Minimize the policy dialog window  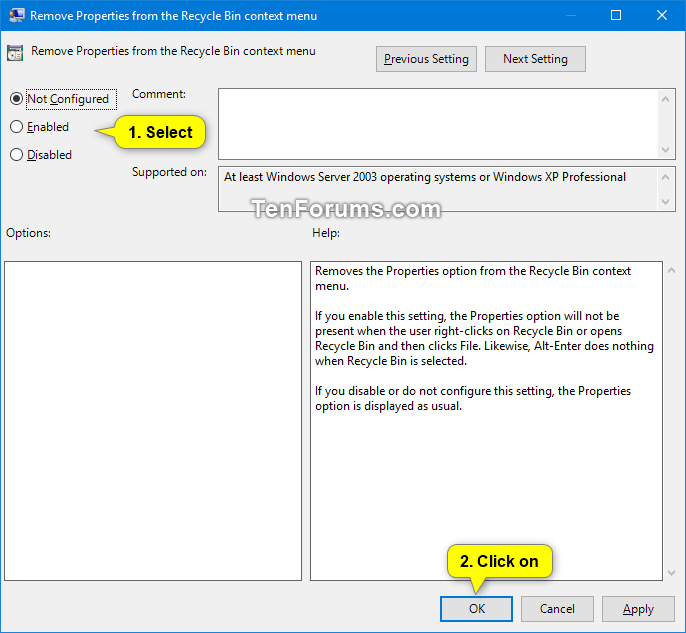pos(570,15)
